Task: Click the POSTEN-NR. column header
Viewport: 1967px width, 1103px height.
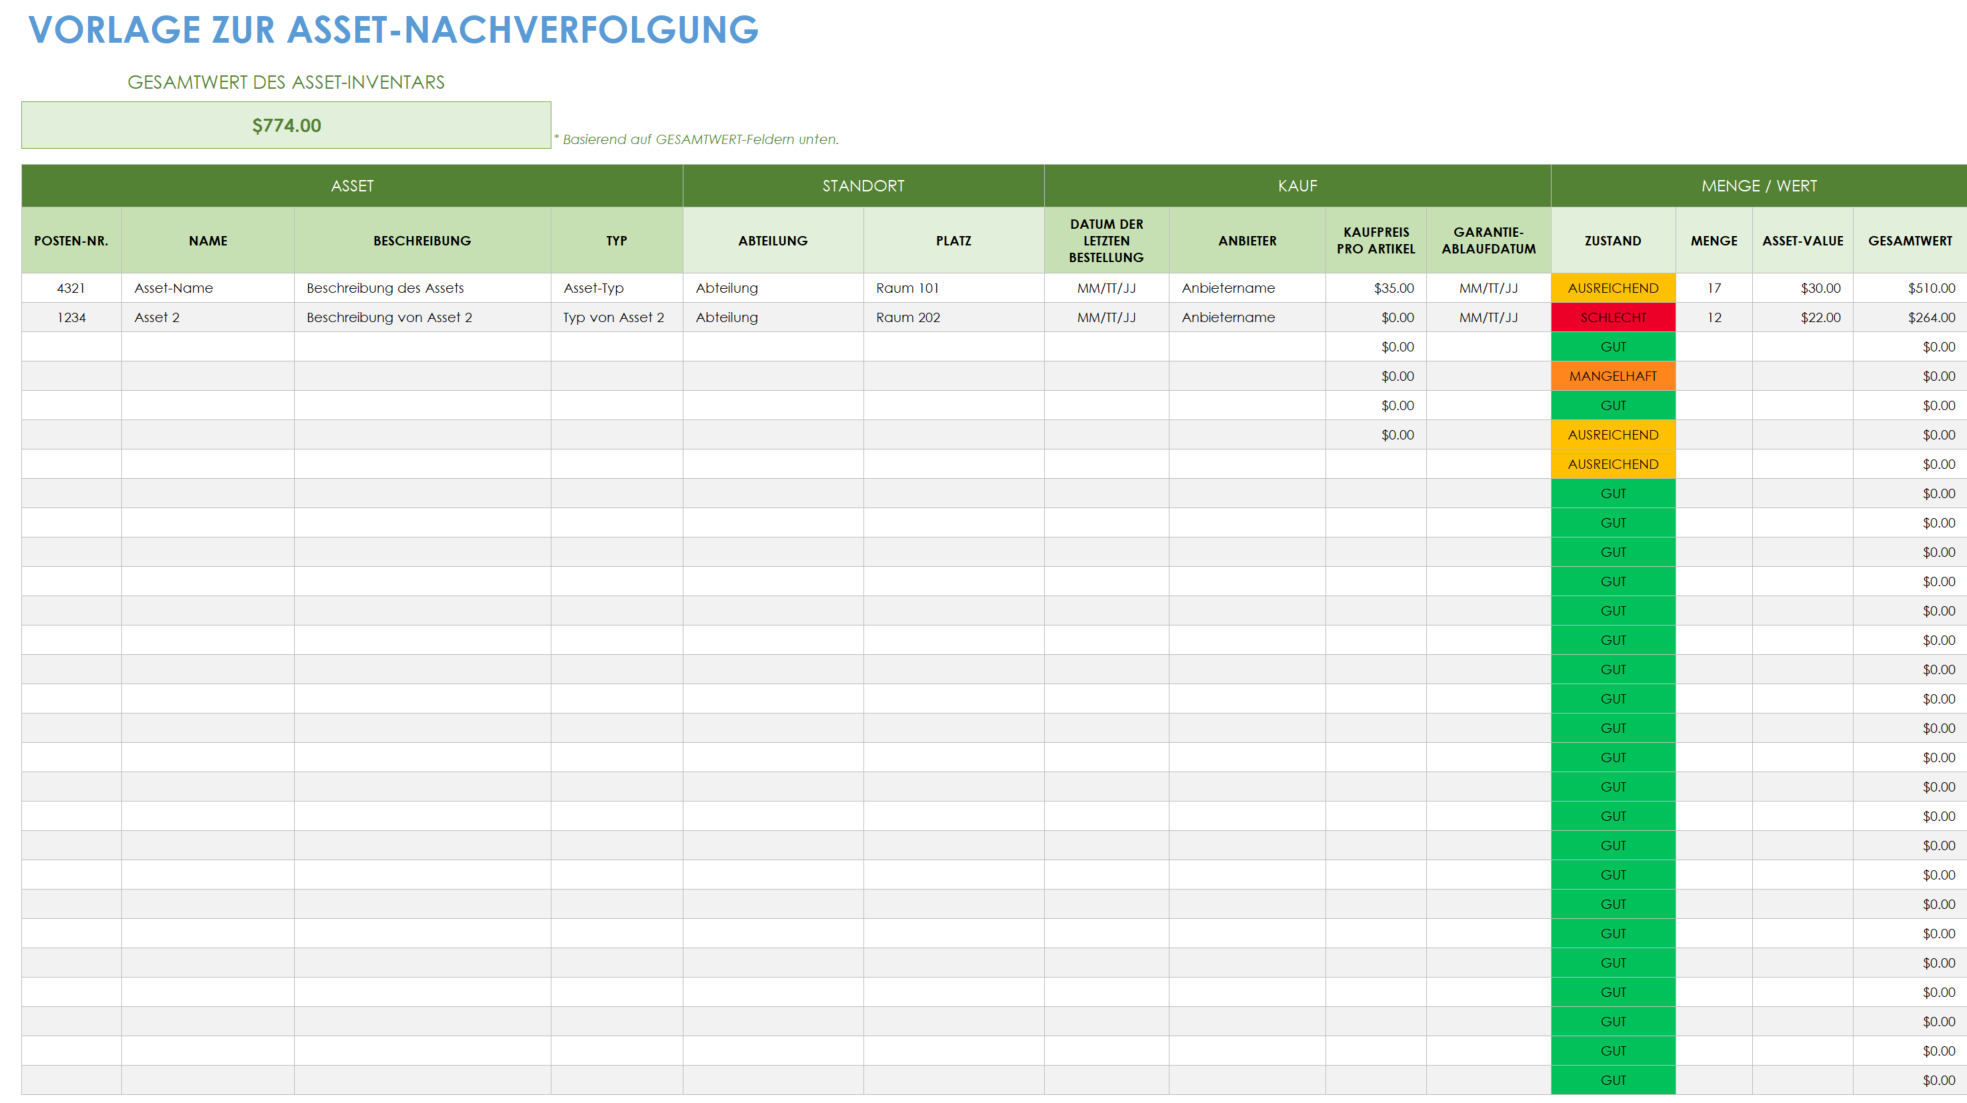Action: (x=71, y=241)
